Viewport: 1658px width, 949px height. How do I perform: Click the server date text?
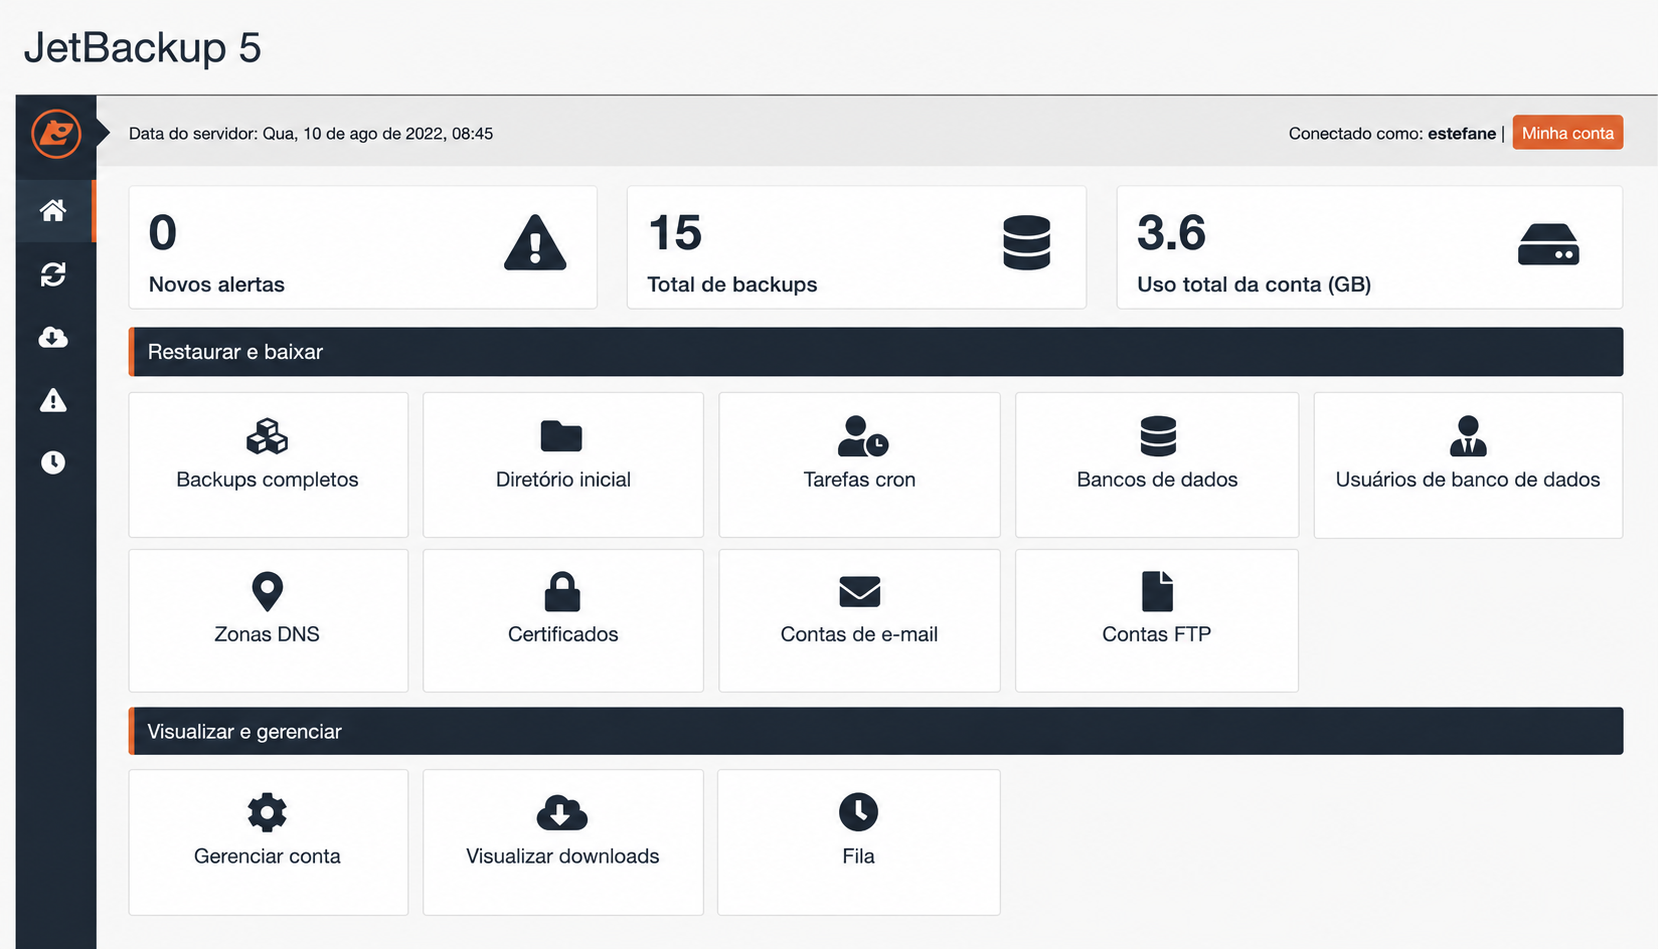[311, 133]
